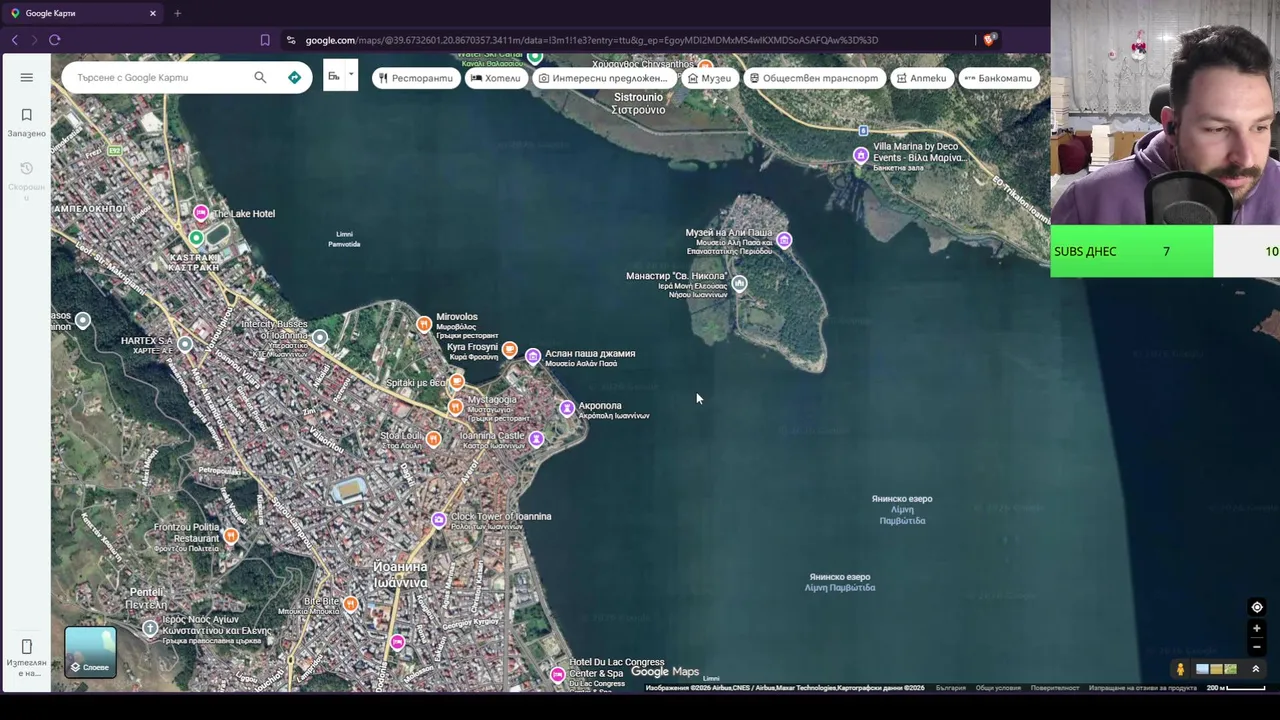Open the Google Maps hamburger menu
The image size is (1280, 720).
click(27, 77)
